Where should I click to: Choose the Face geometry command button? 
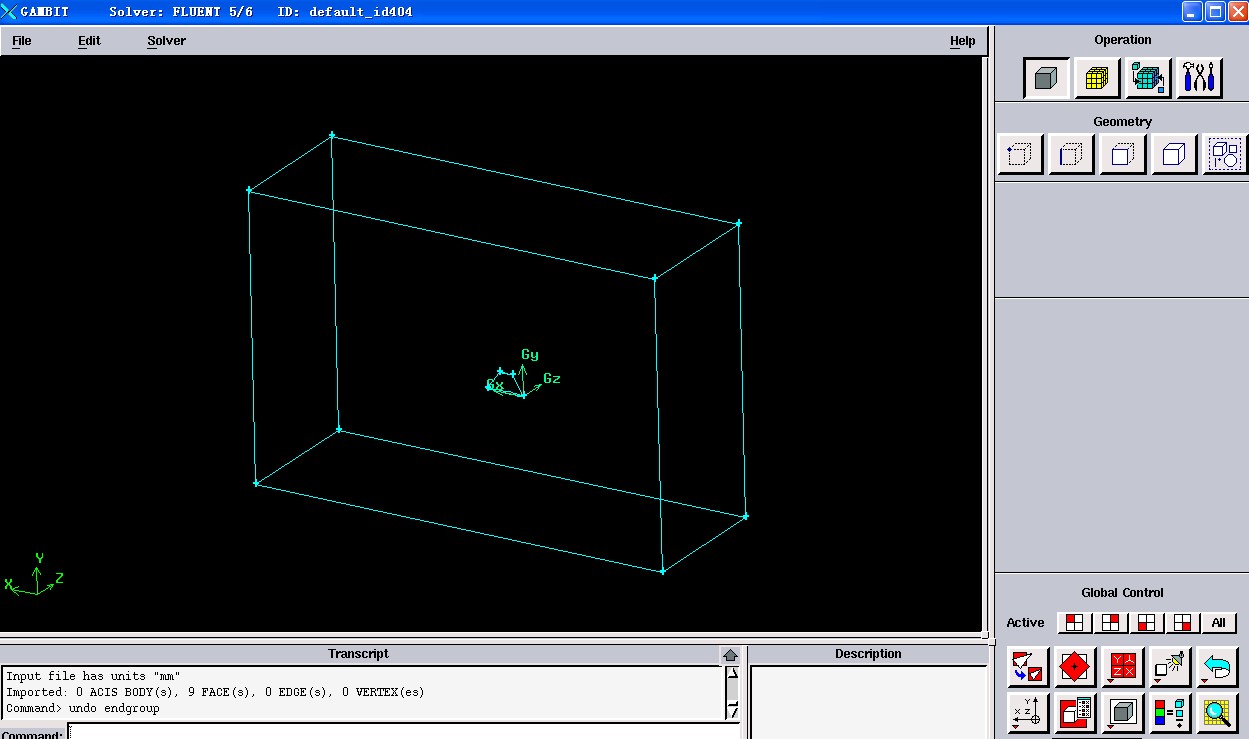tap(1122, 155)
